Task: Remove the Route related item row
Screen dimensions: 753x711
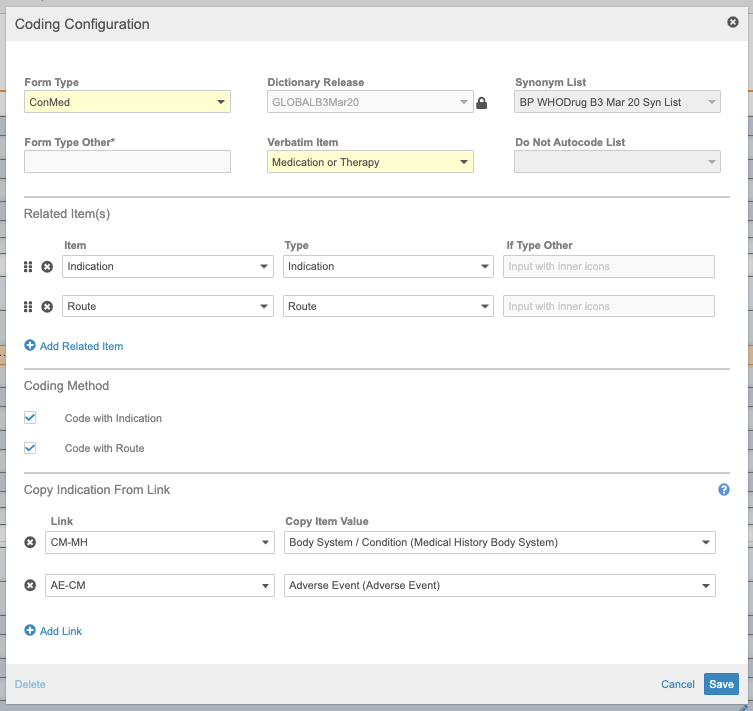Action: (47, 307)
